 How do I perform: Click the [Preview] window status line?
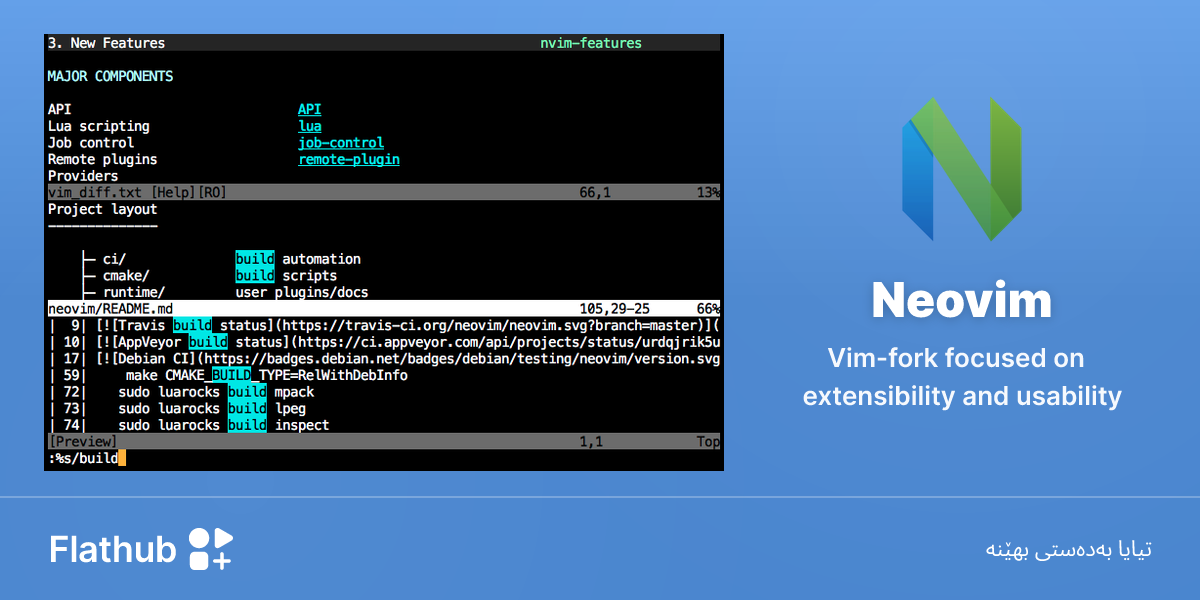pyautogui.click(x=383, y=441)
